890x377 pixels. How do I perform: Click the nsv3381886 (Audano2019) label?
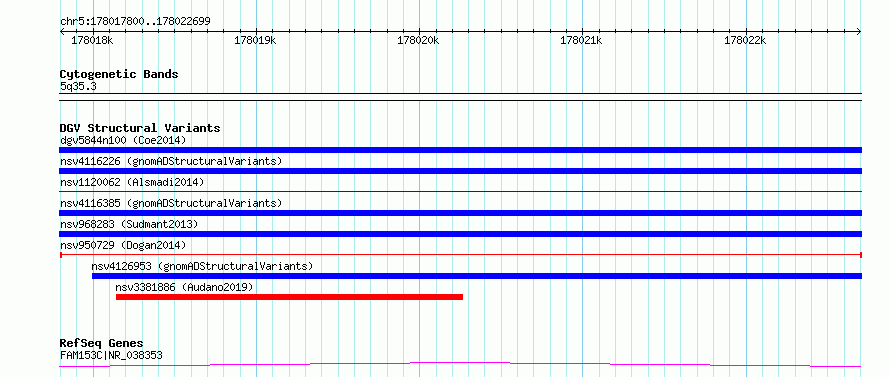[184, 287]
